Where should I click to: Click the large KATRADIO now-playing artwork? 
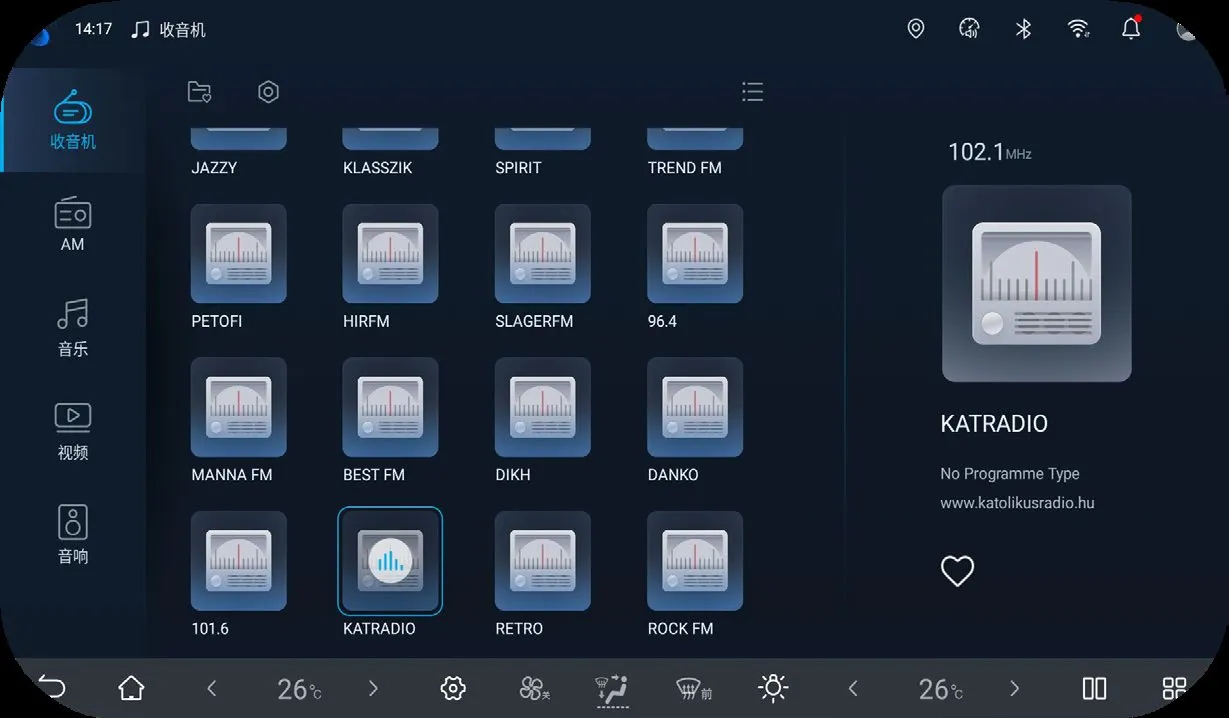coord(1037,283)
